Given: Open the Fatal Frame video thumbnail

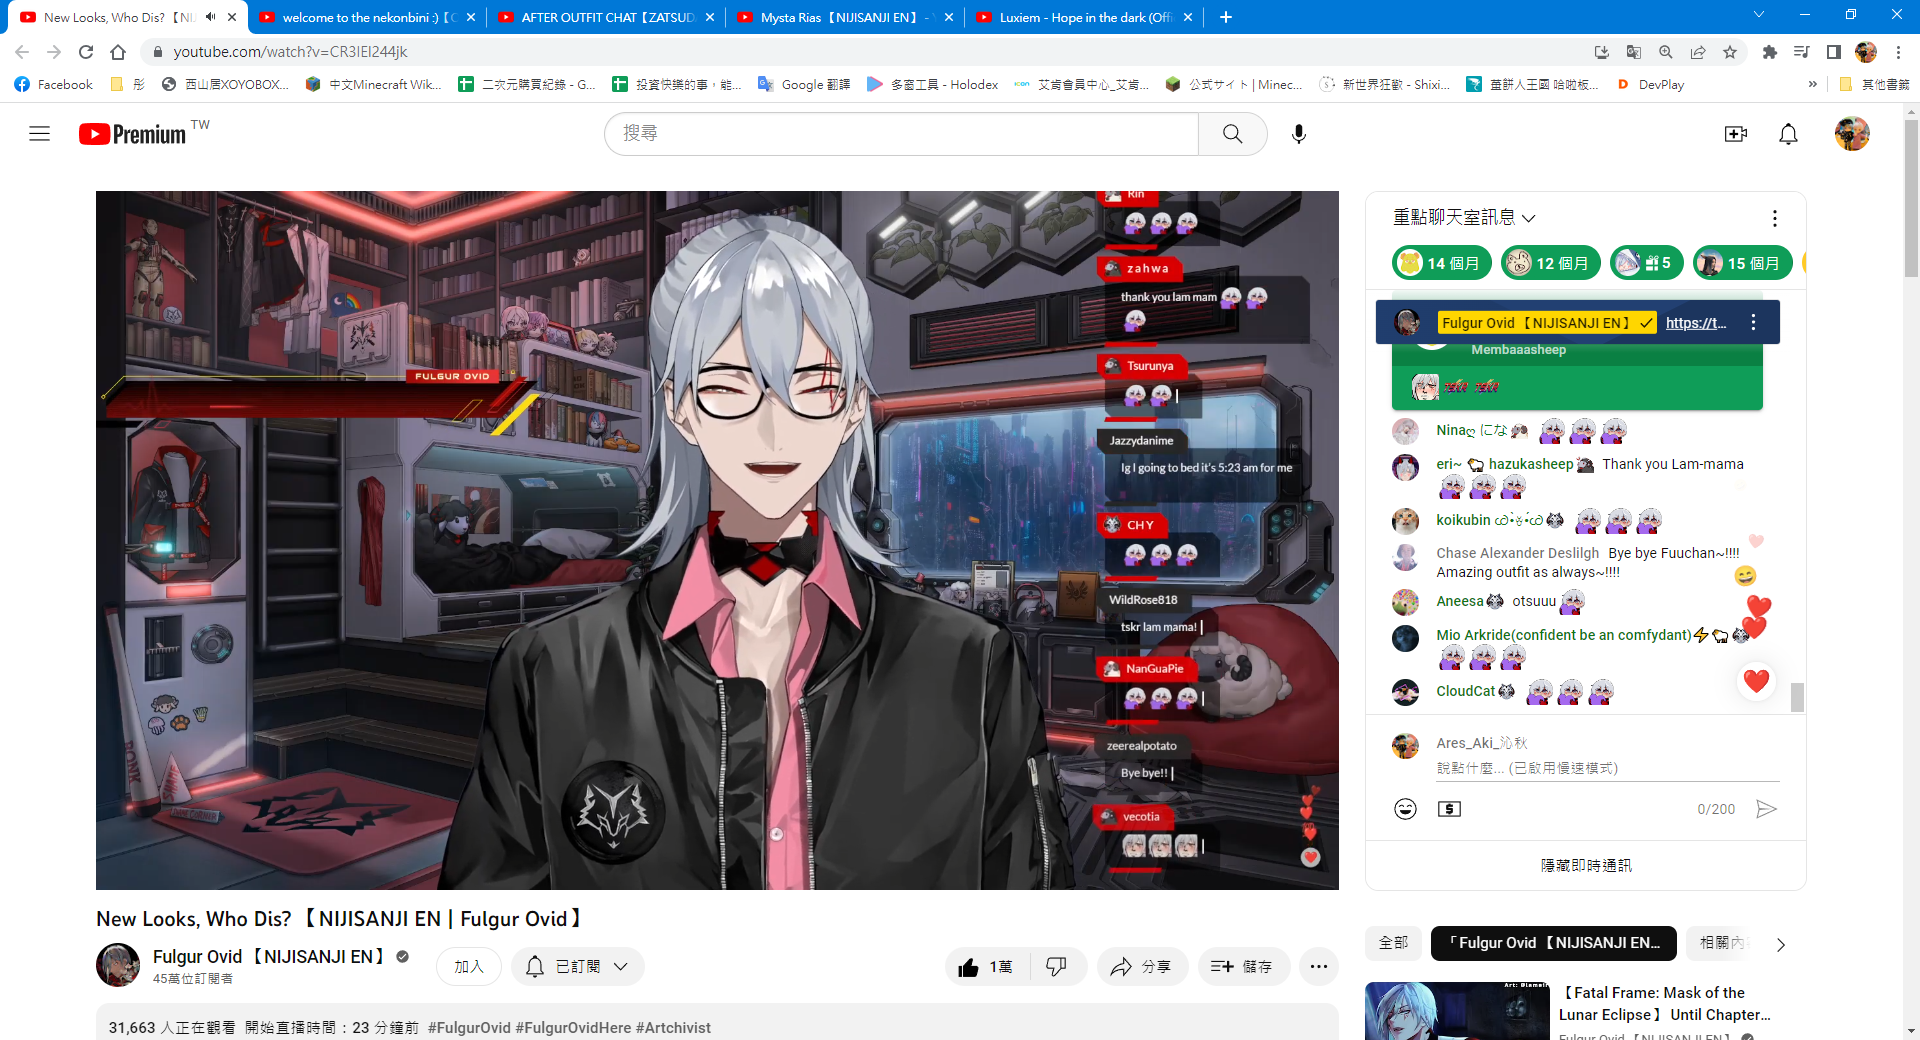Looking at the screenshot, I should (x=1457, y=1011).
